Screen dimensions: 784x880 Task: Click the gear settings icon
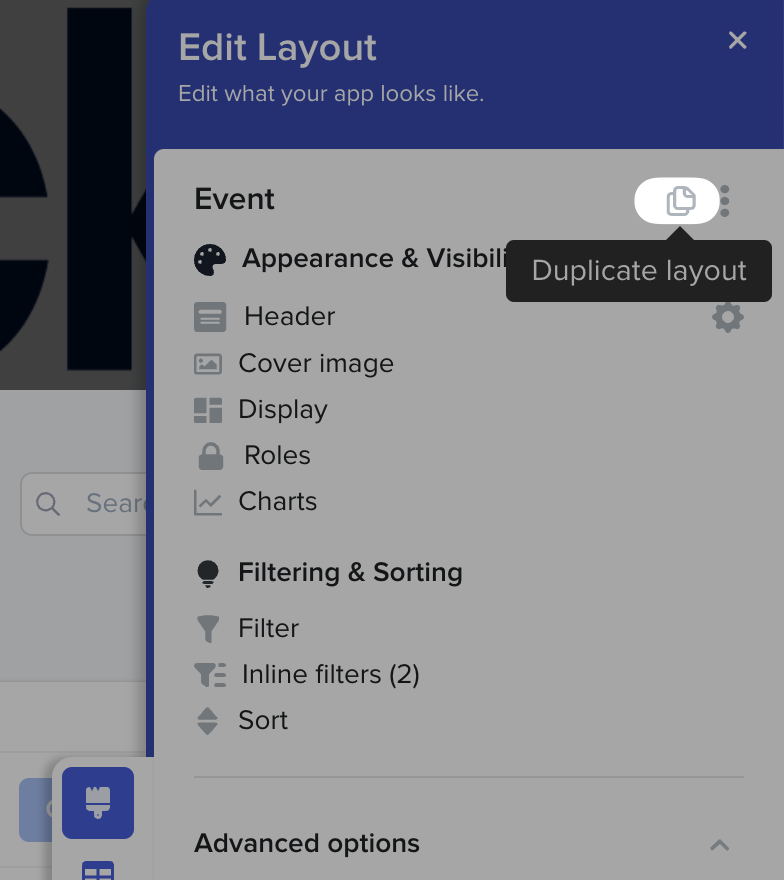(x=727, y=318)
